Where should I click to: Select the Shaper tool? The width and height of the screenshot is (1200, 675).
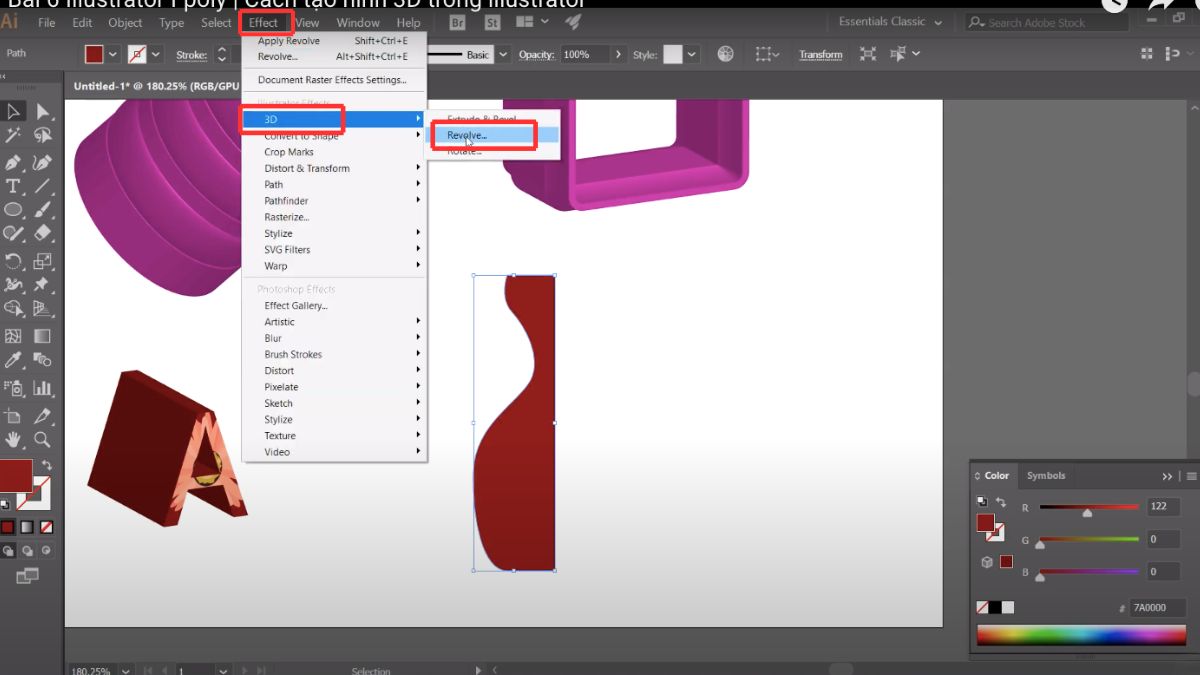14,234
